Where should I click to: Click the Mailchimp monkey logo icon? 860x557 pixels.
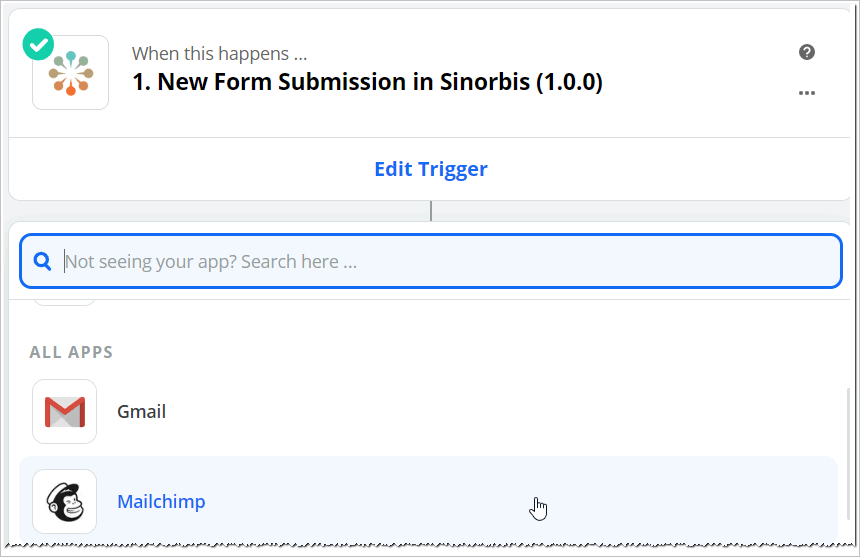point(65,501)
